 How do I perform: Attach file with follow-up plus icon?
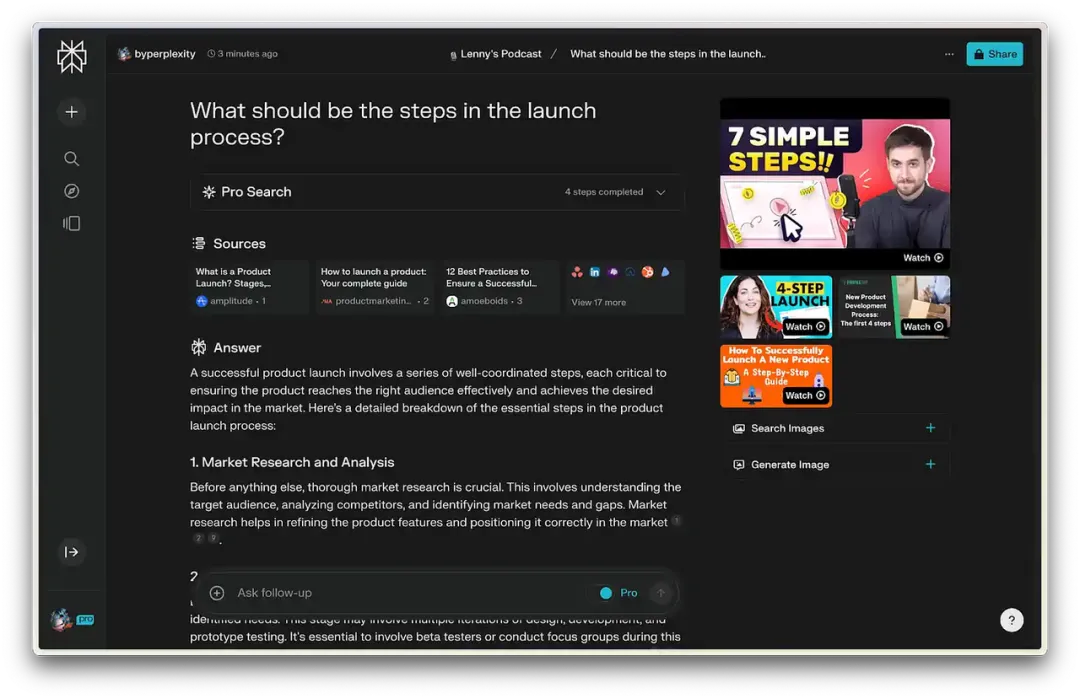point(217,593)
